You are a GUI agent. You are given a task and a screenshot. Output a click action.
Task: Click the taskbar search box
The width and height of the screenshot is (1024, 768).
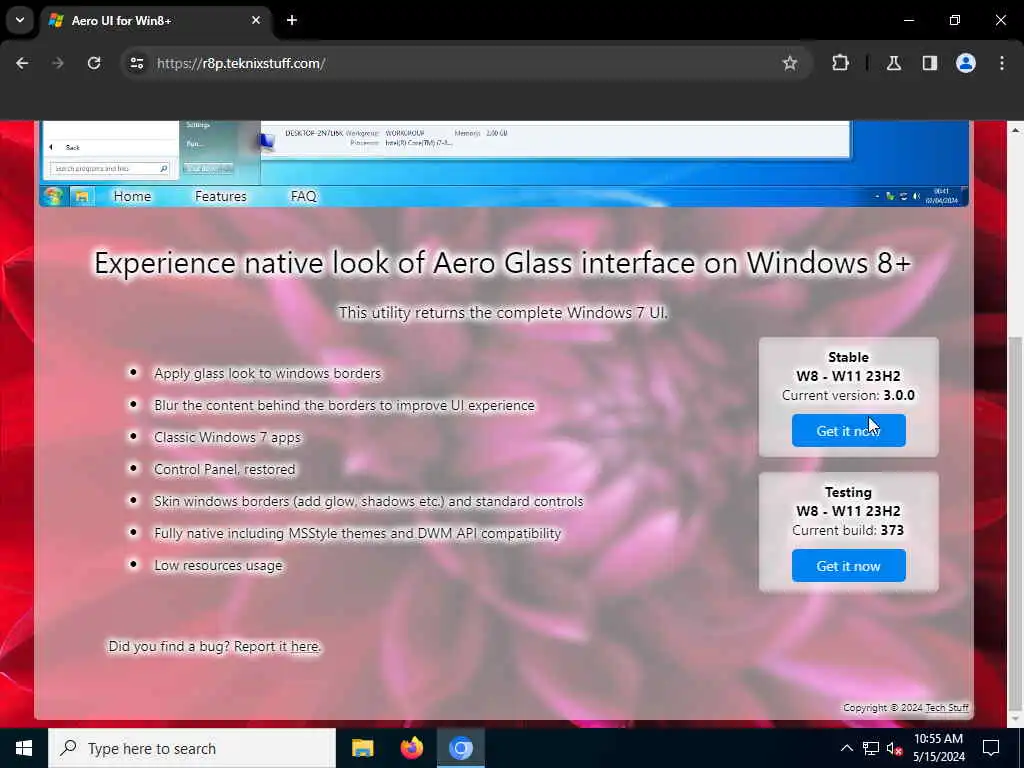192,748
